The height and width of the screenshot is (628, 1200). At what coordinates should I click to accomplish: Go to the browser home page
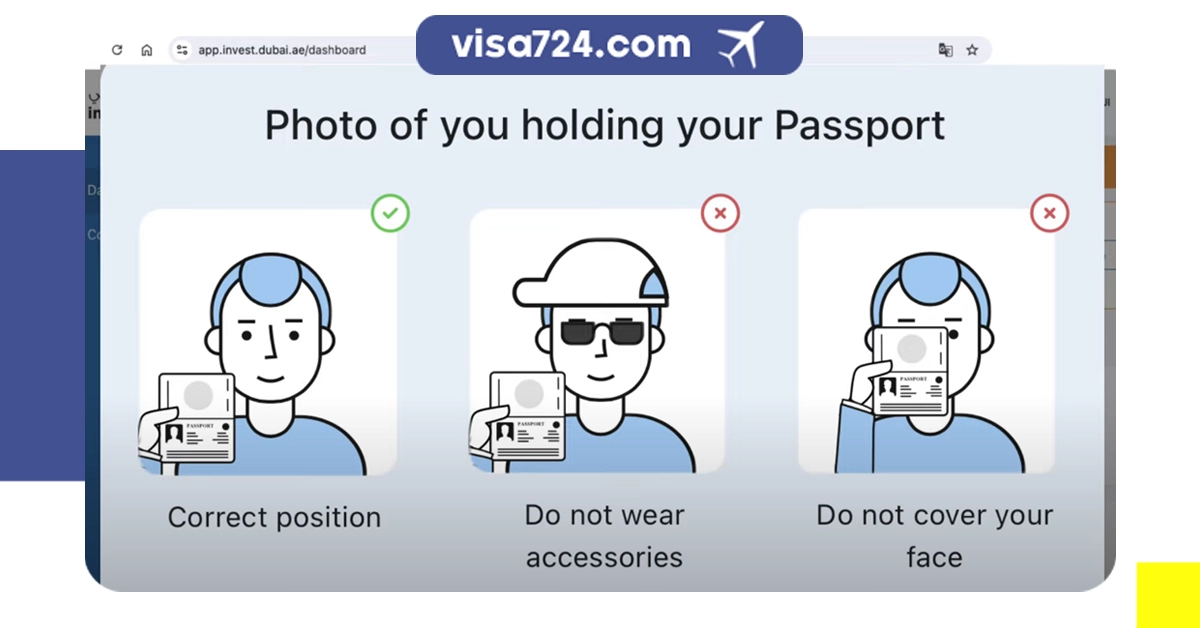(x=147, y=50)
